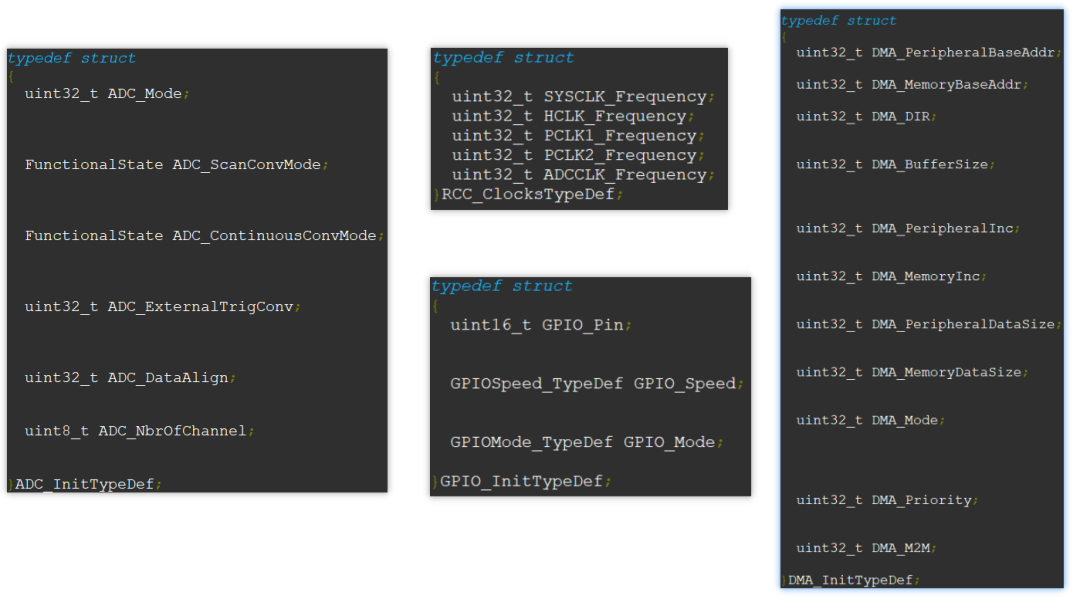Click the ADCCLK_Frequency field
1080x599 pixels.
tap(582, 174)
